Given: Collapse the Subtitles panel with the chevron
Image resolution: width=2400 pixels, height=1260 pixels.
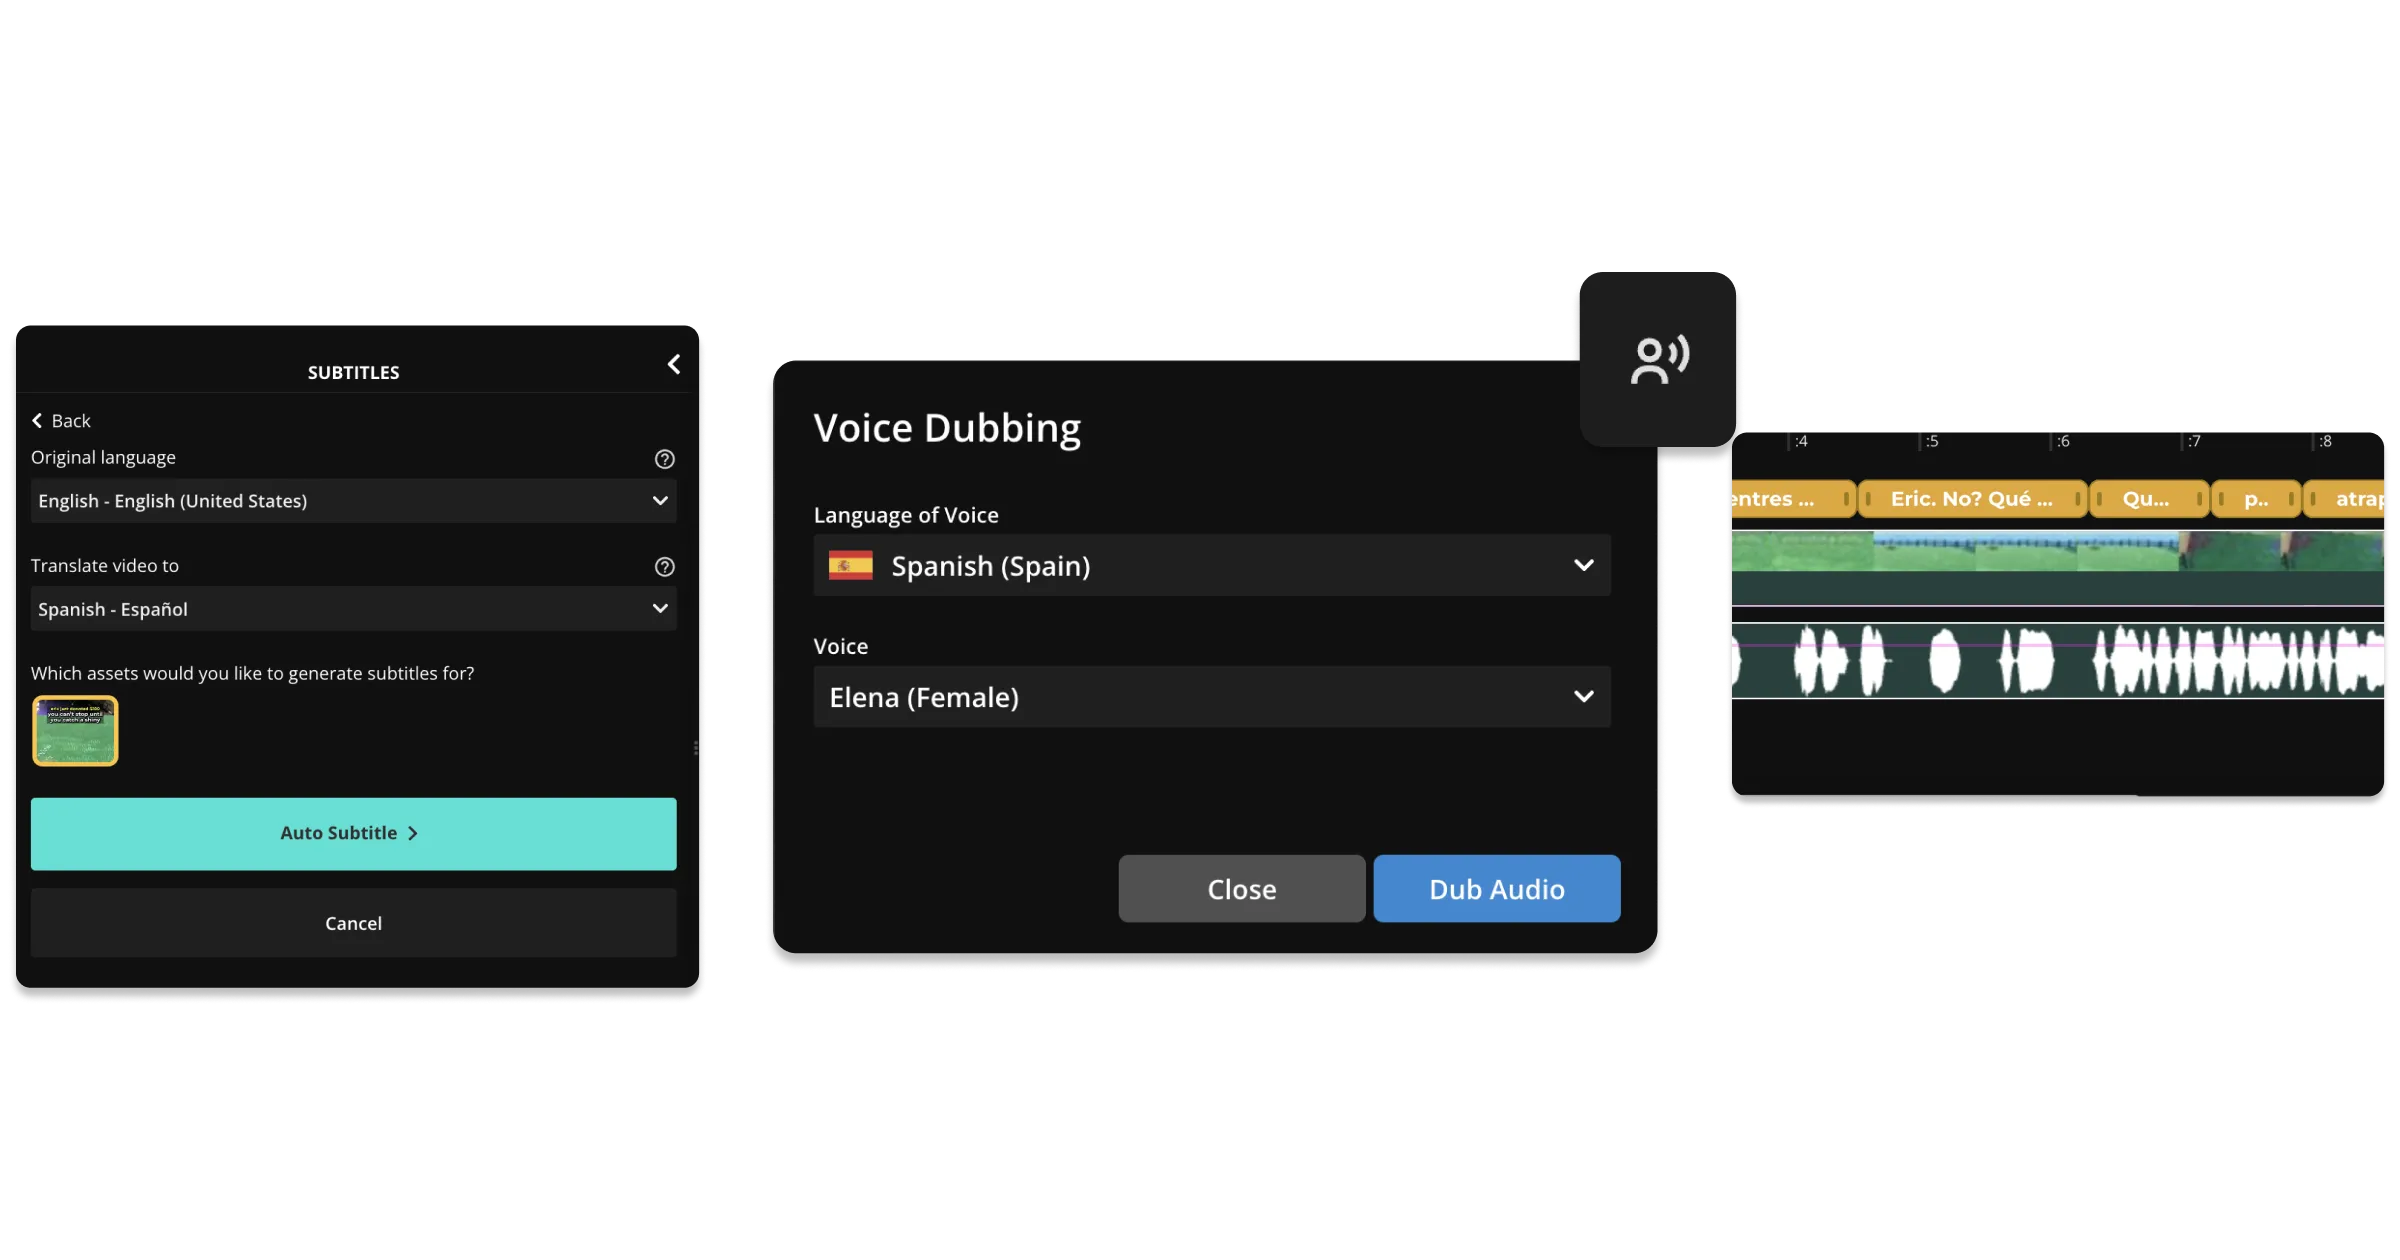Looking at the screenshot, I should [673, 364].
